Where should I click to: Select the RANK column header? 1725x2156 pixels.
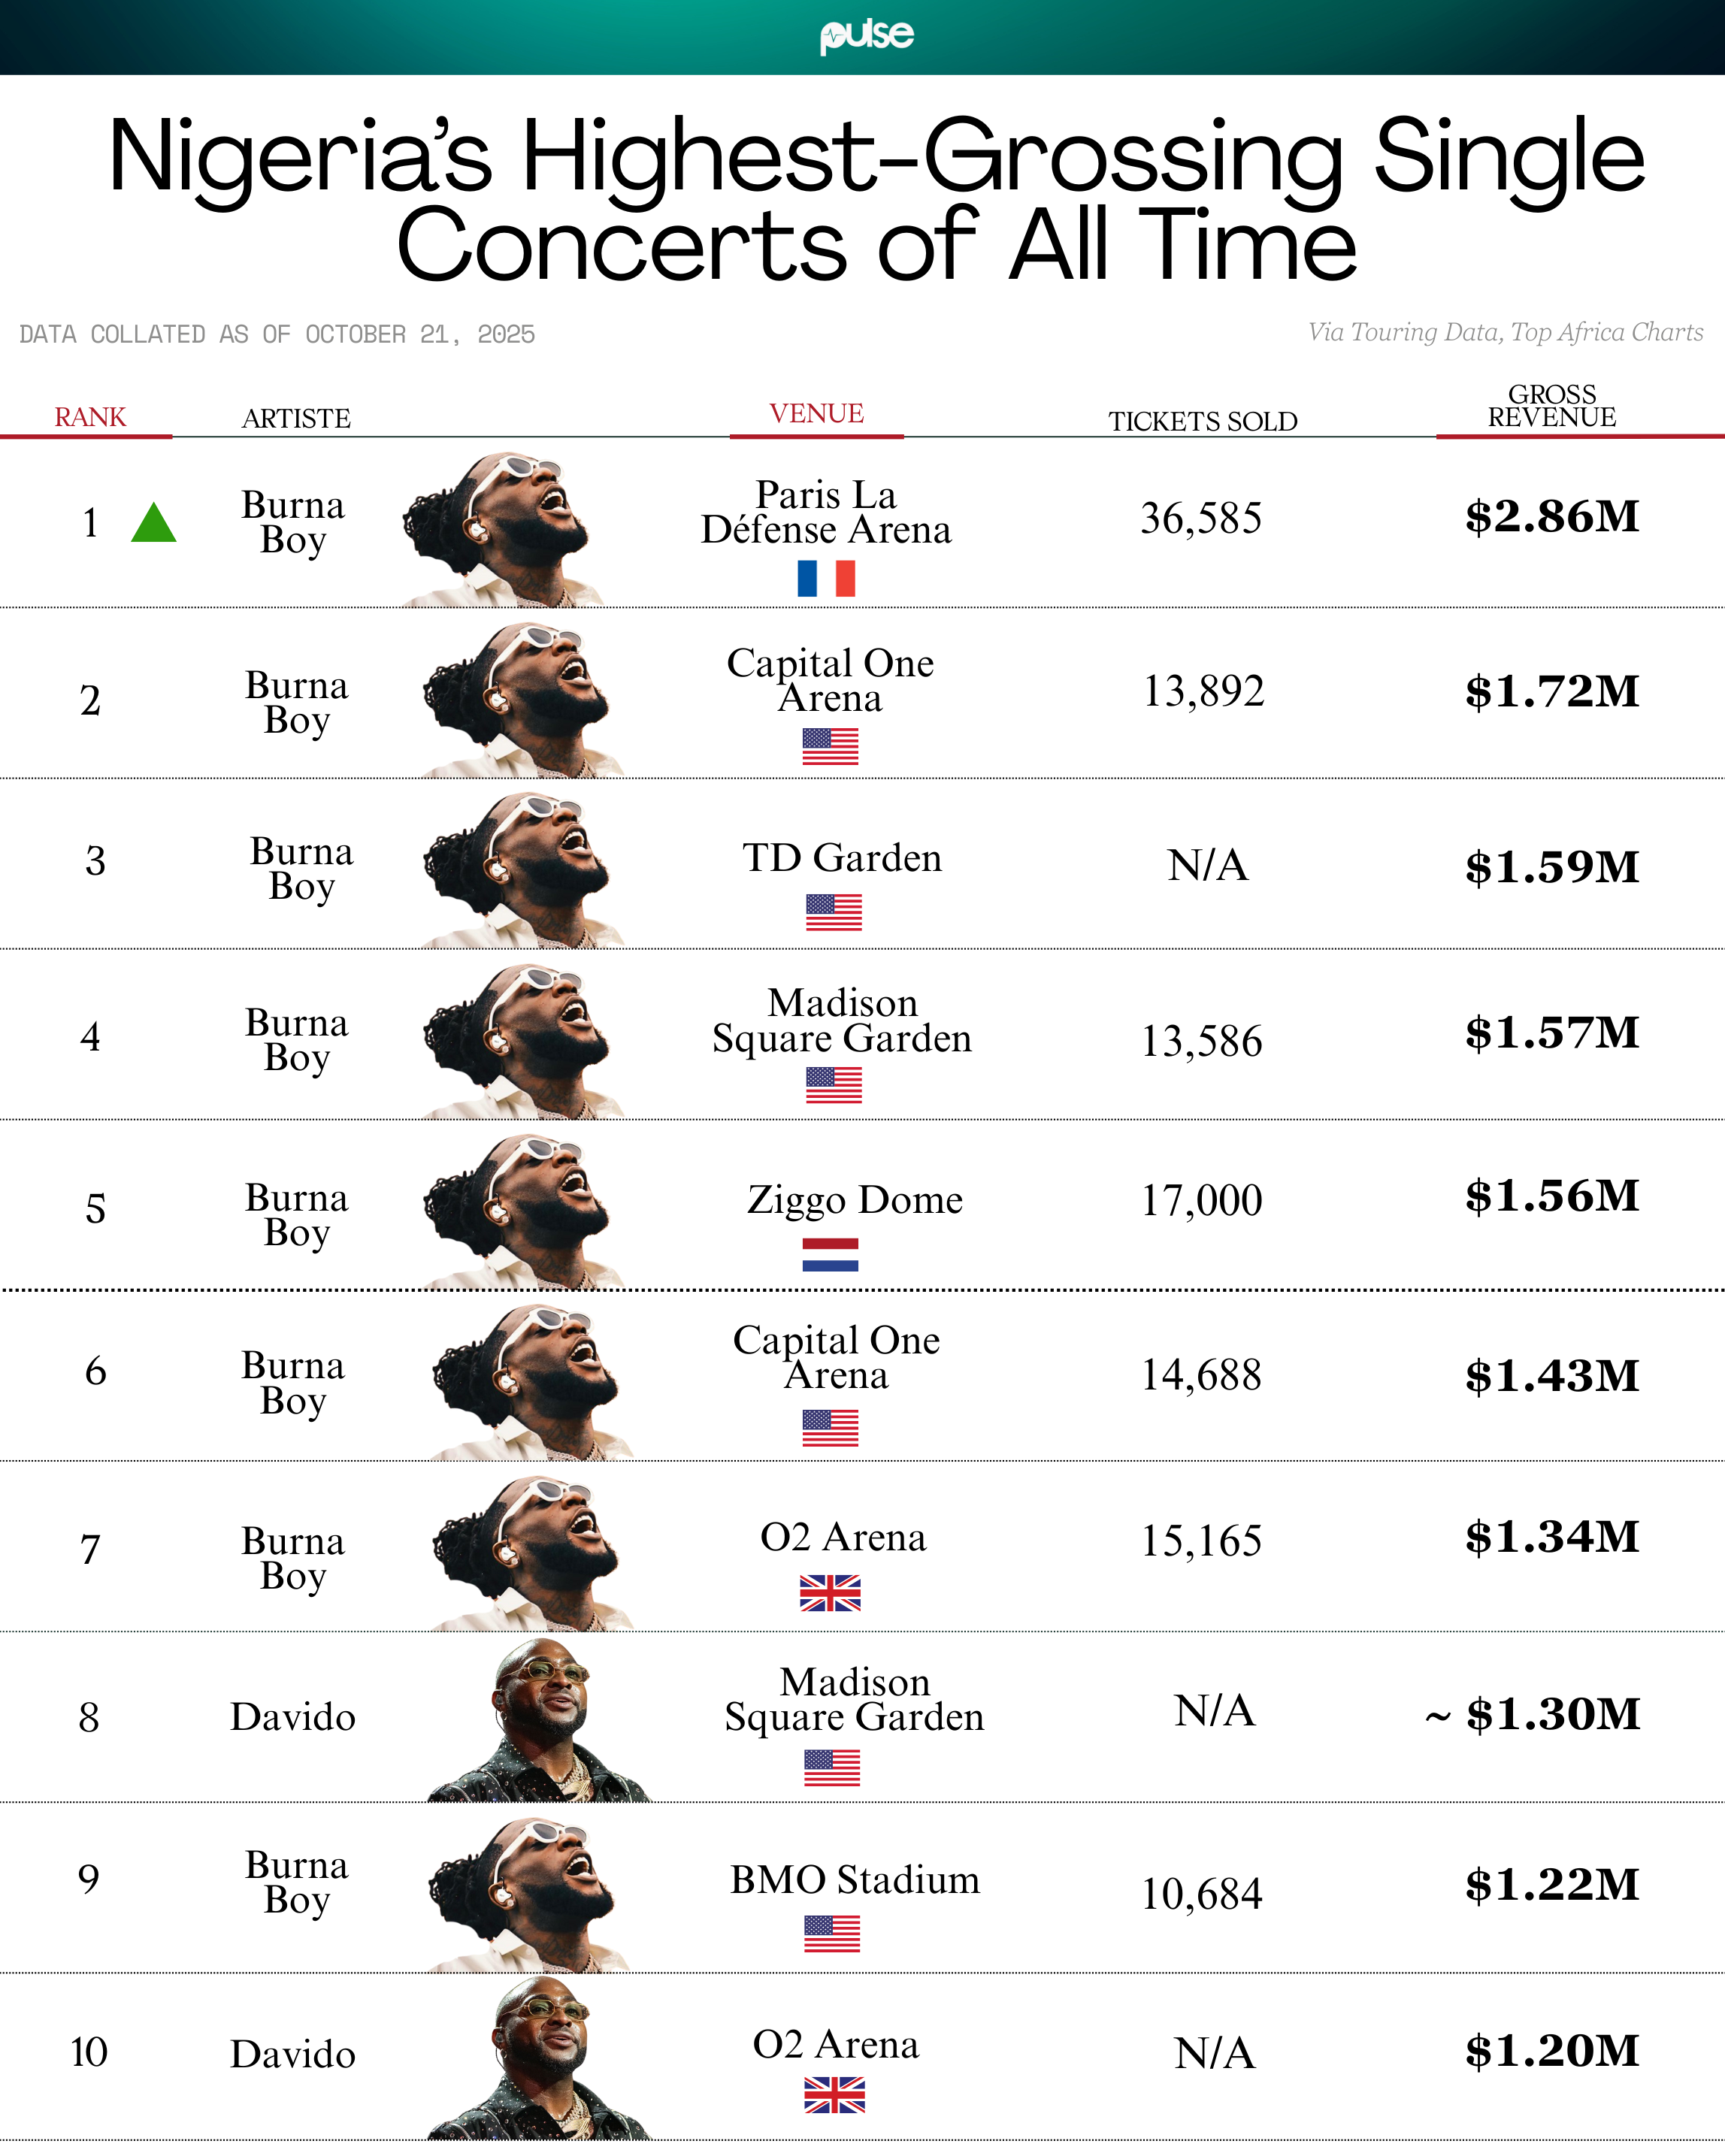pyautogui.click(x=90, y=417)
